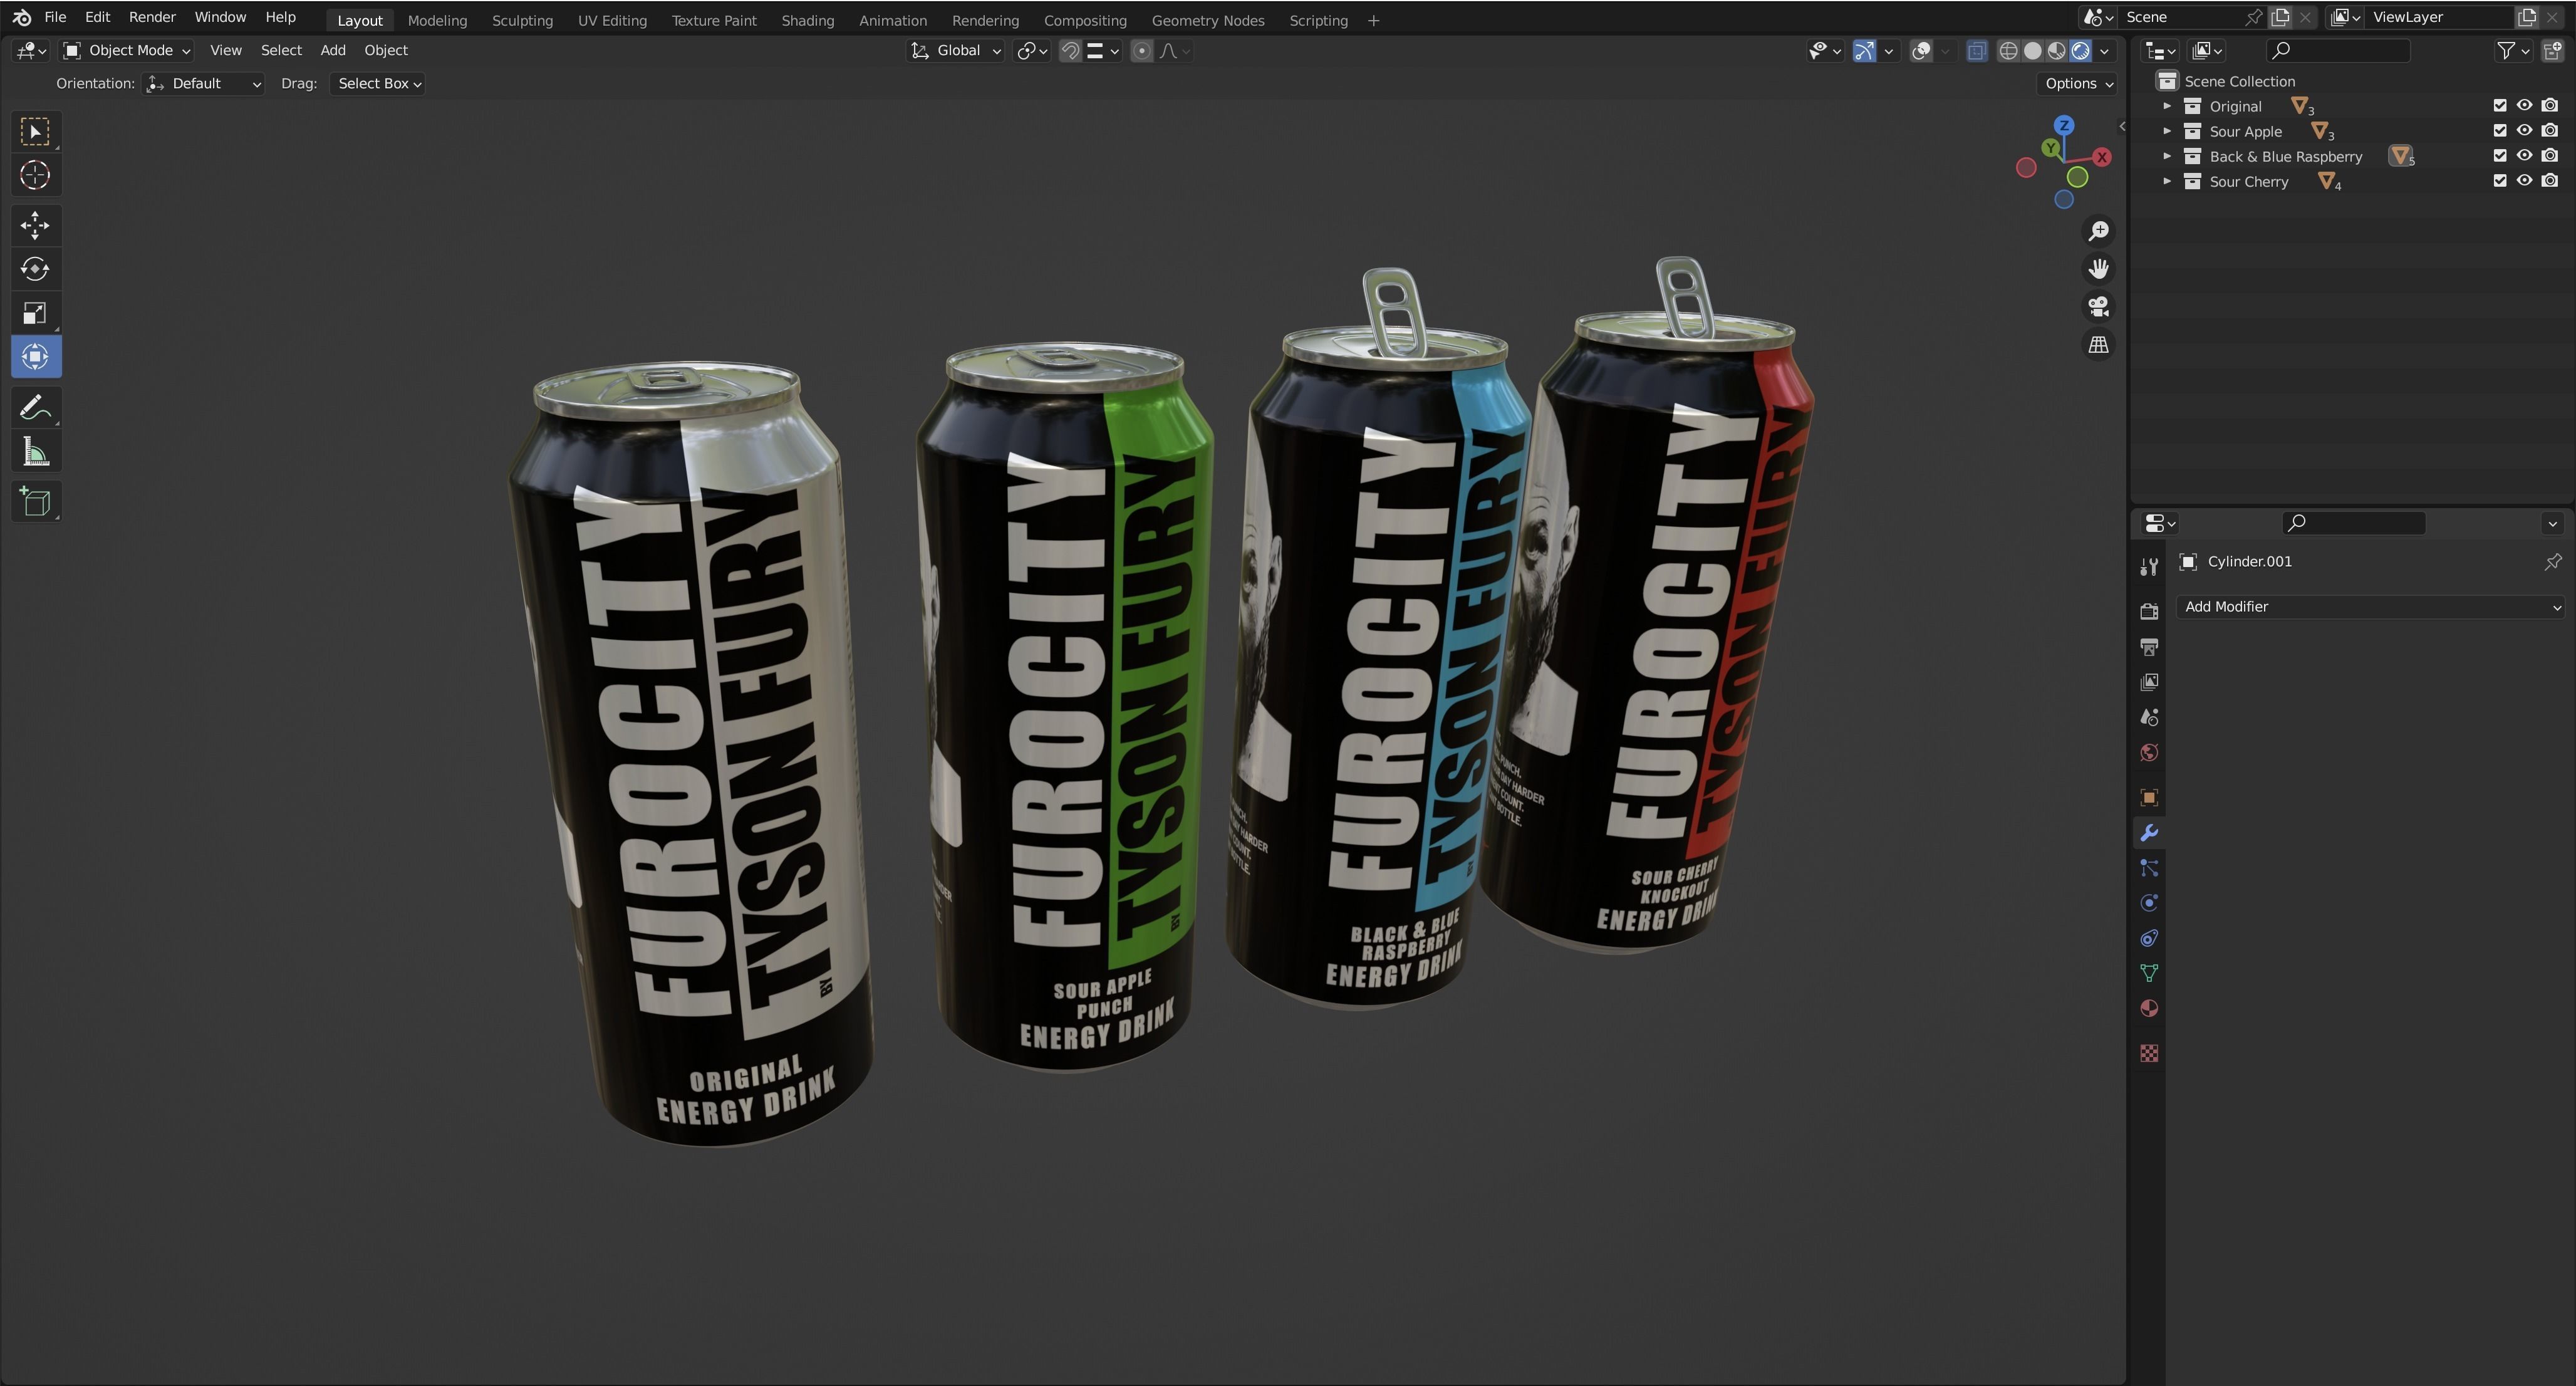Expand the Sour Cherry collection
The height and width of the screenshot is (1386, 2576).
pyautogui.click(x=2167, y=180)
